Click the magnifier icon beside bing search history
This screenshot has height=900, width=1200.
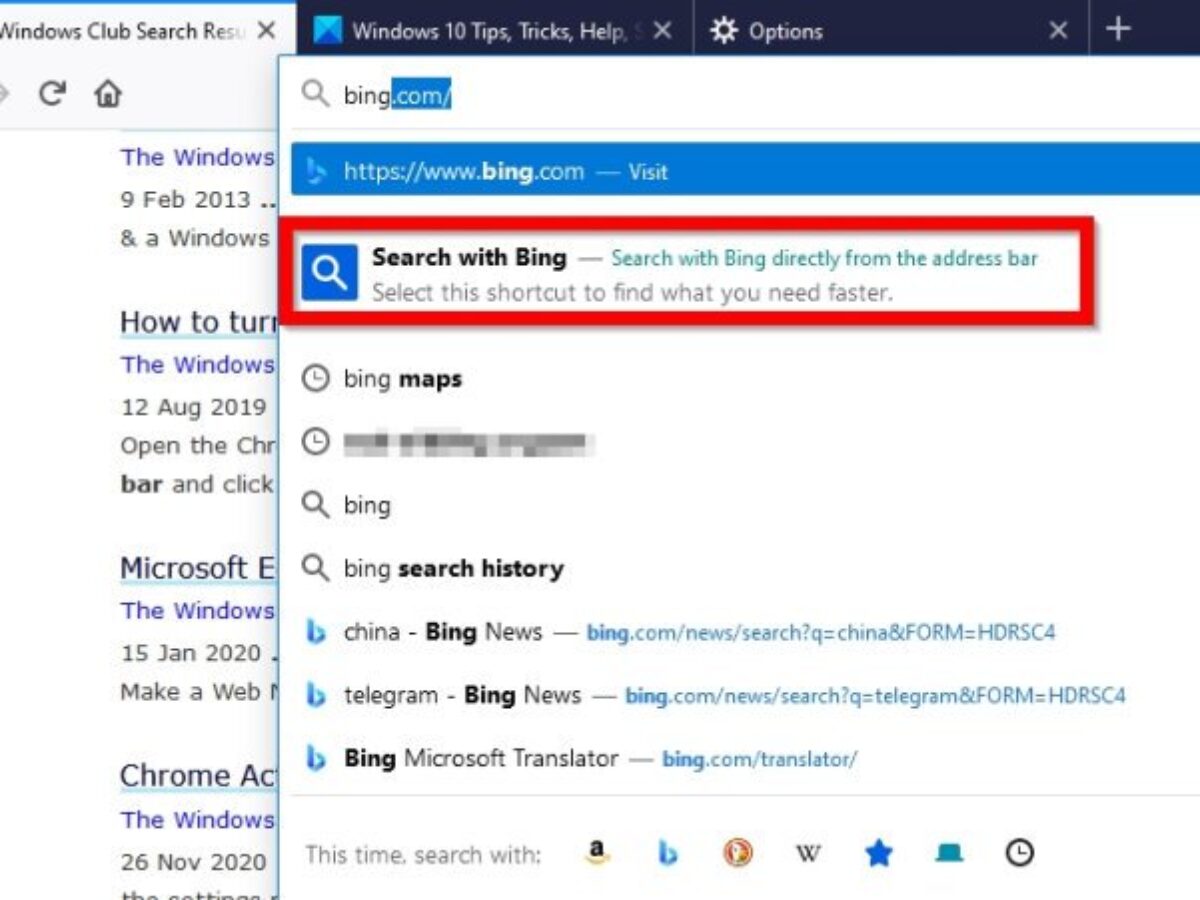tap(316, 568)
